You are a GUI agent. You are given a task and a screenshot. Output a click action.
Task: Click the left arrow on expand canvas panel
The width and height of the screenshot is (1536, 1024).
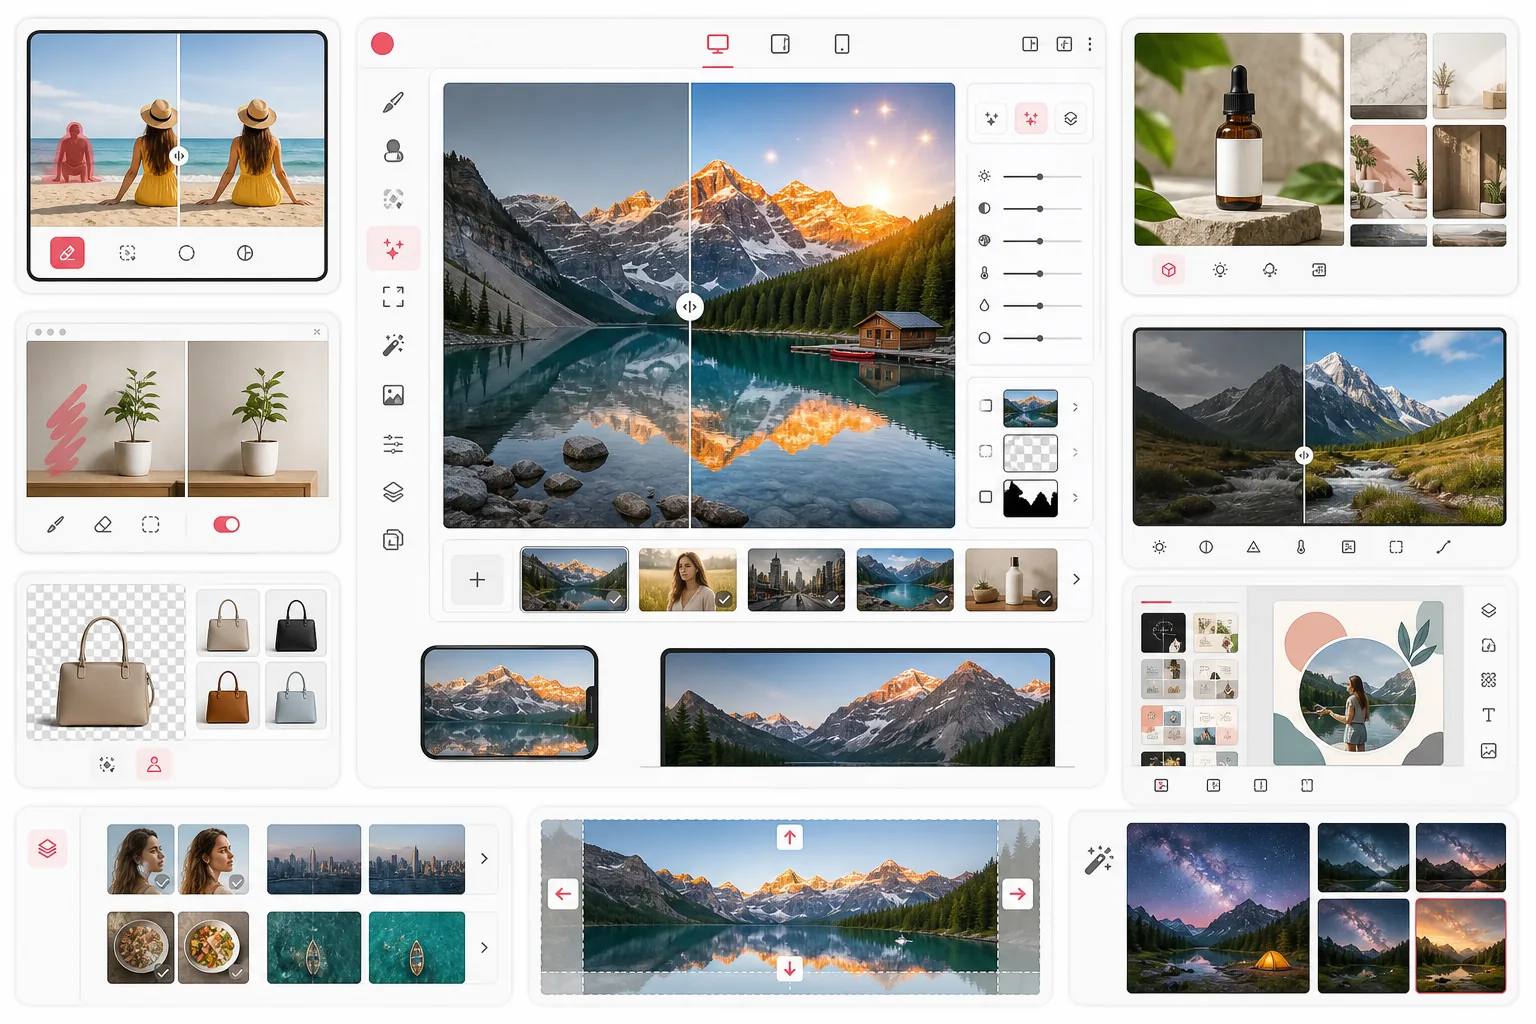[x=563, y=894]
